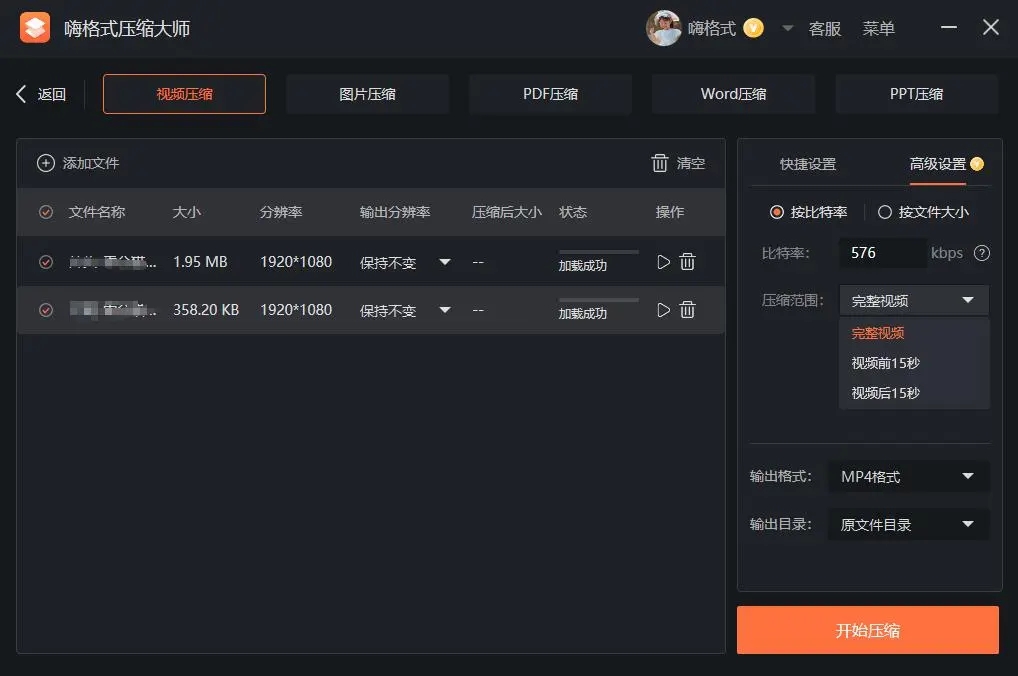Click the play icon for the 1.95 MB video

663,261
